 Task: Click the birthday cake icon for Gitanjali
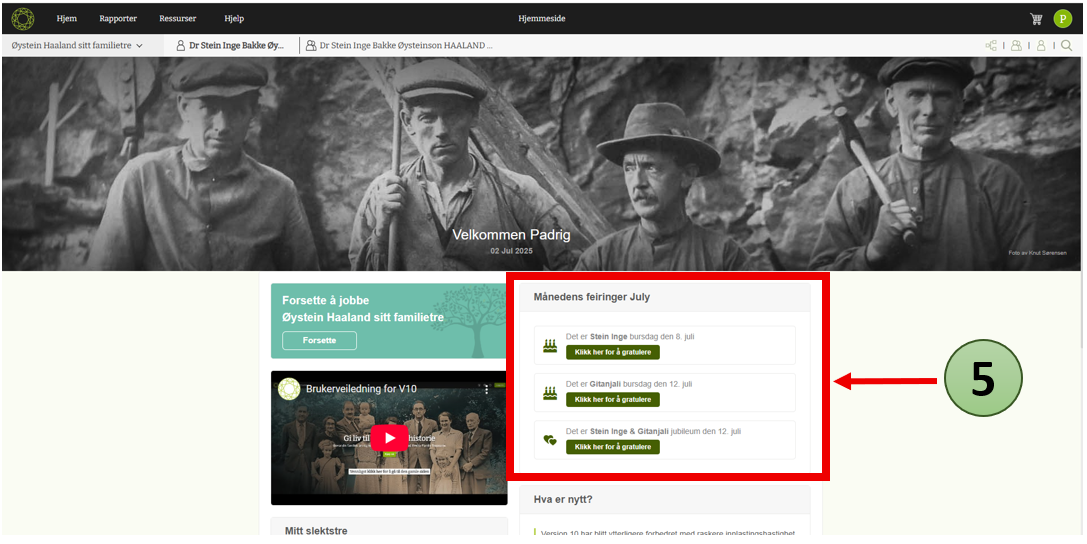(x=549, y=393)
